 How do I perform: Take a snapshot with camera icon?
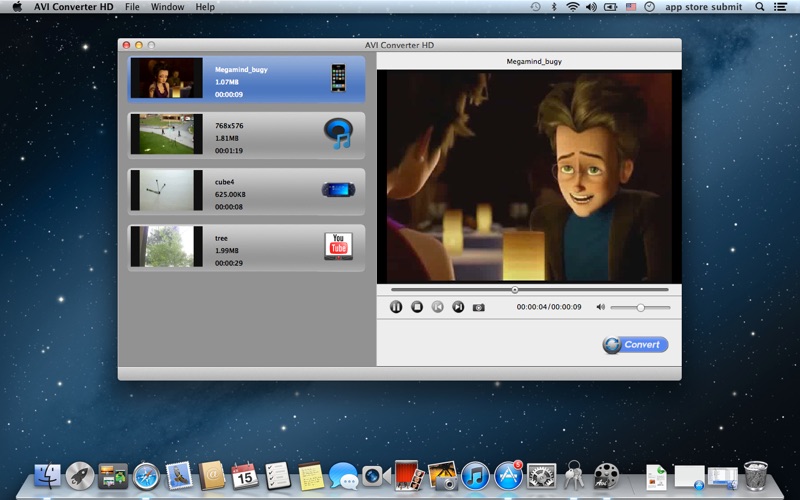(479, 307)
